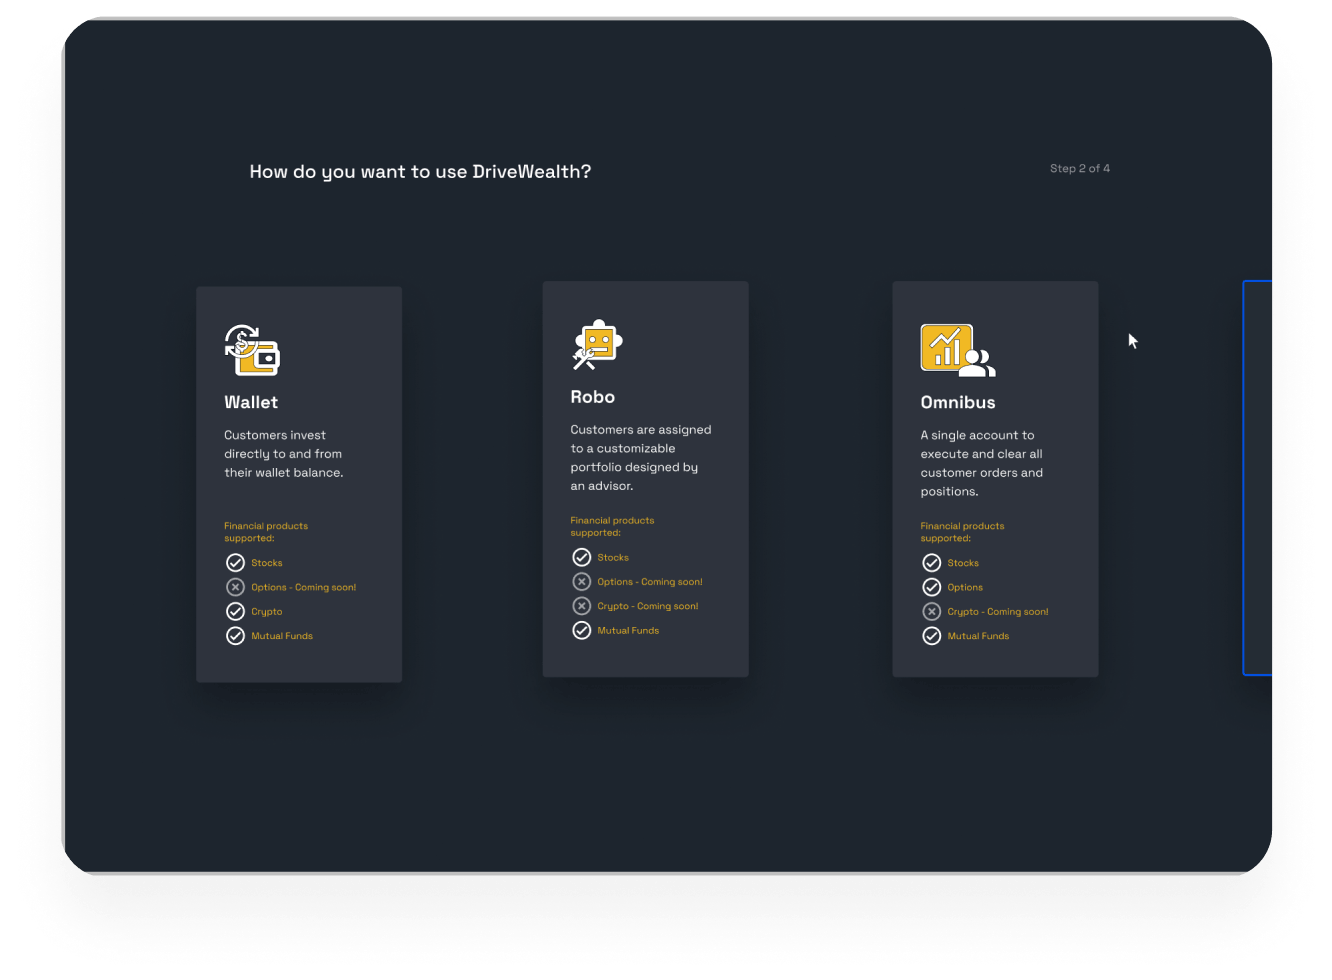Select the Robo card title
This screenshot has height=980, width=1332.
tap(593, 397)
